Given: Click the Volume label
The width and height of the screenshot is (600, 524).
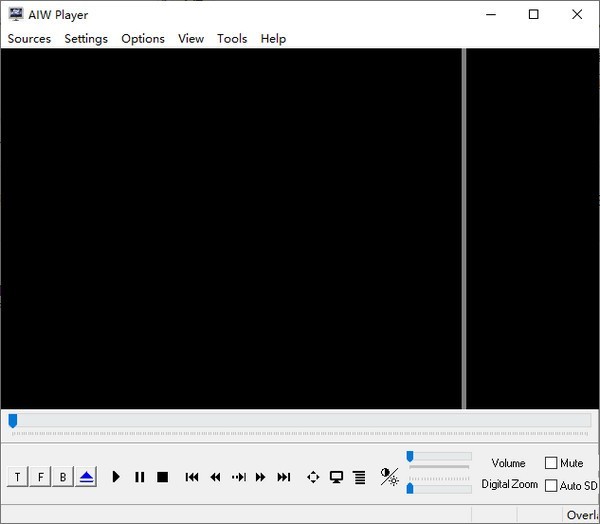Looking at the screenshot, I should click(x=508, y=463).
